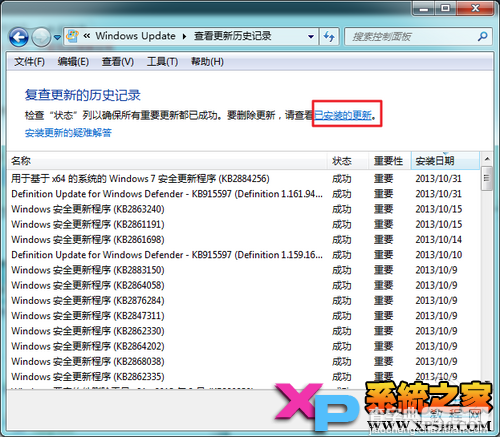Click the refresh button beside address bar
The height and width of the screenshot is (437, 500).
(329, 36)
